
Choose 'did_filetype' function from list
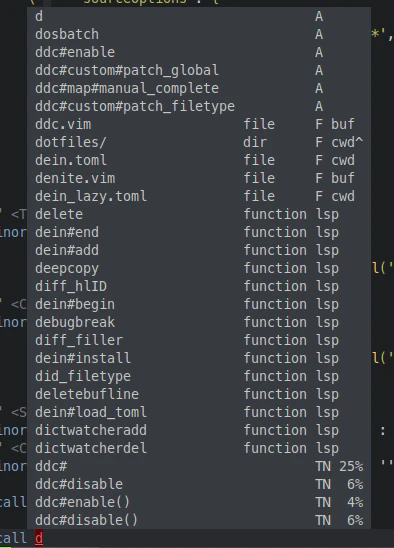[199, 376]
